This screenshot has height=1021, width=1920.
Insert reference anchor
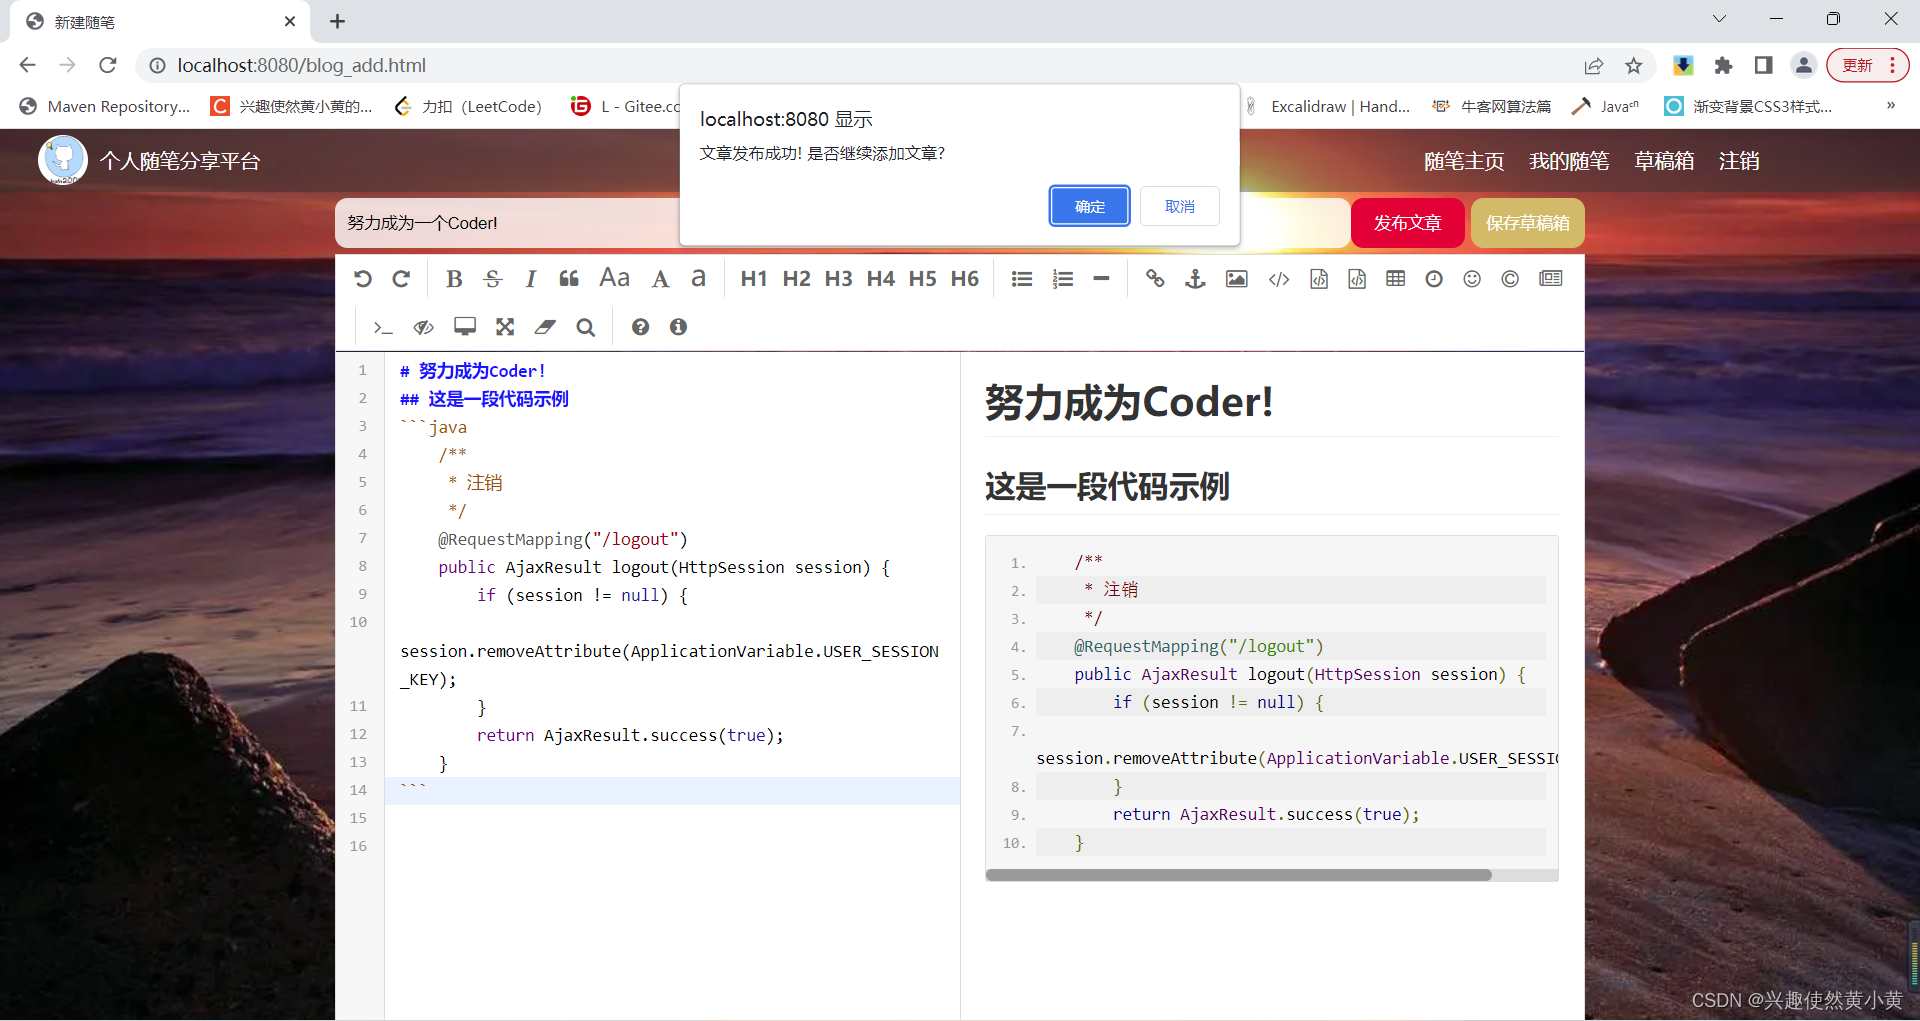click(x=1195, y=279)
